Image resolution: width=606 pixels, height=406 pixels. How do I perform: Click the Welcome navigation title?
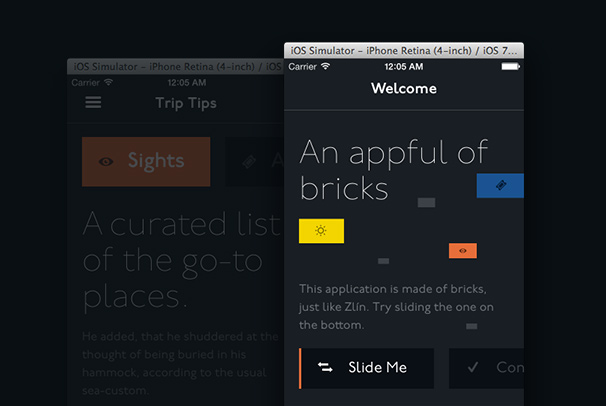pyautogui.click(x=403, y=88)
